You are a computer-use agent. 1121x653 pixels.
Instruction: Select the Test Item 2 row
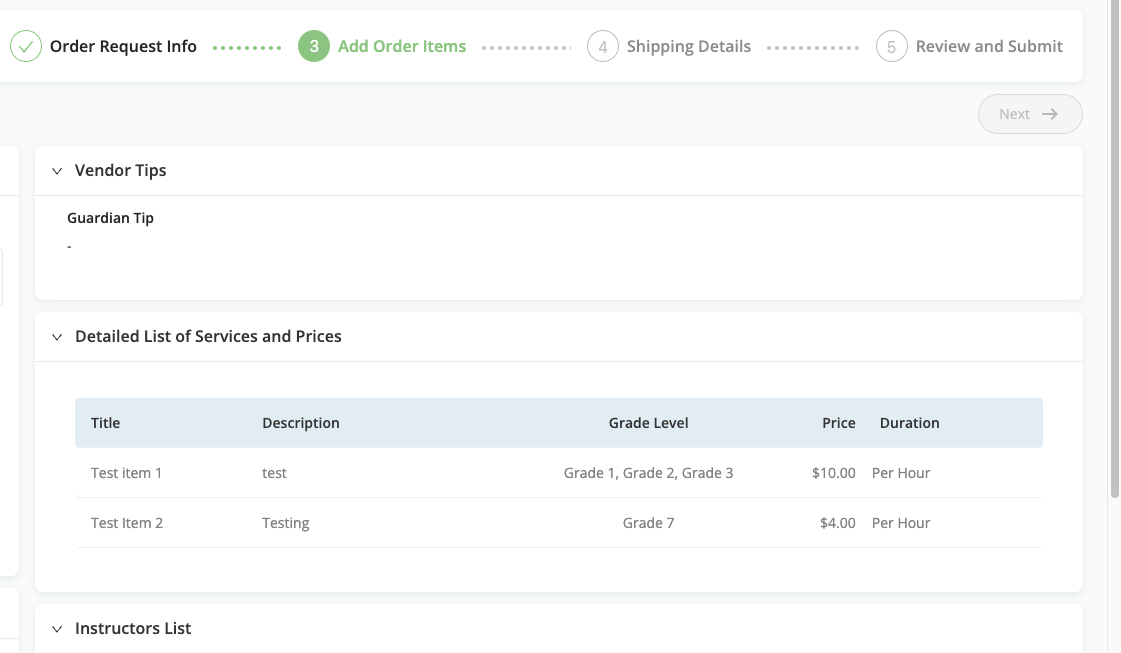558,523
